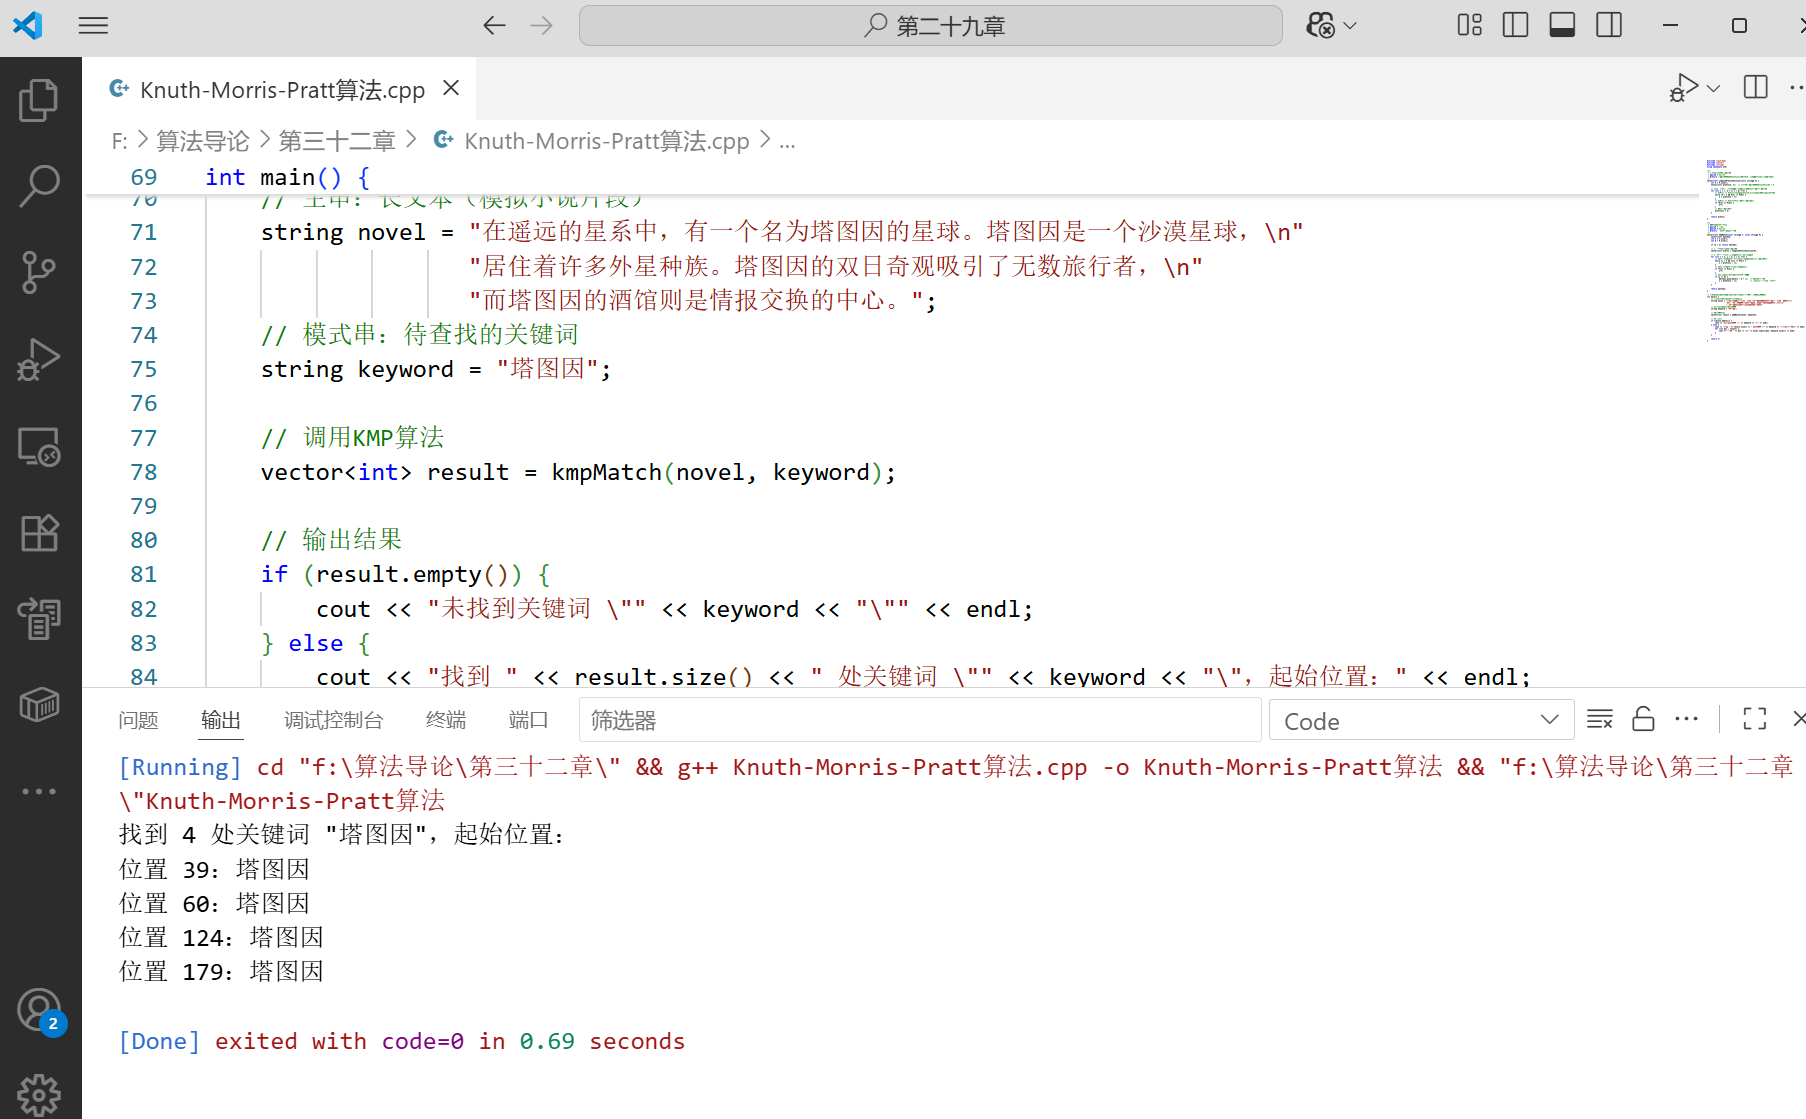The image size is (1806, 1119).
Task: Open Customize Layout button
Action: [1469, 26]
